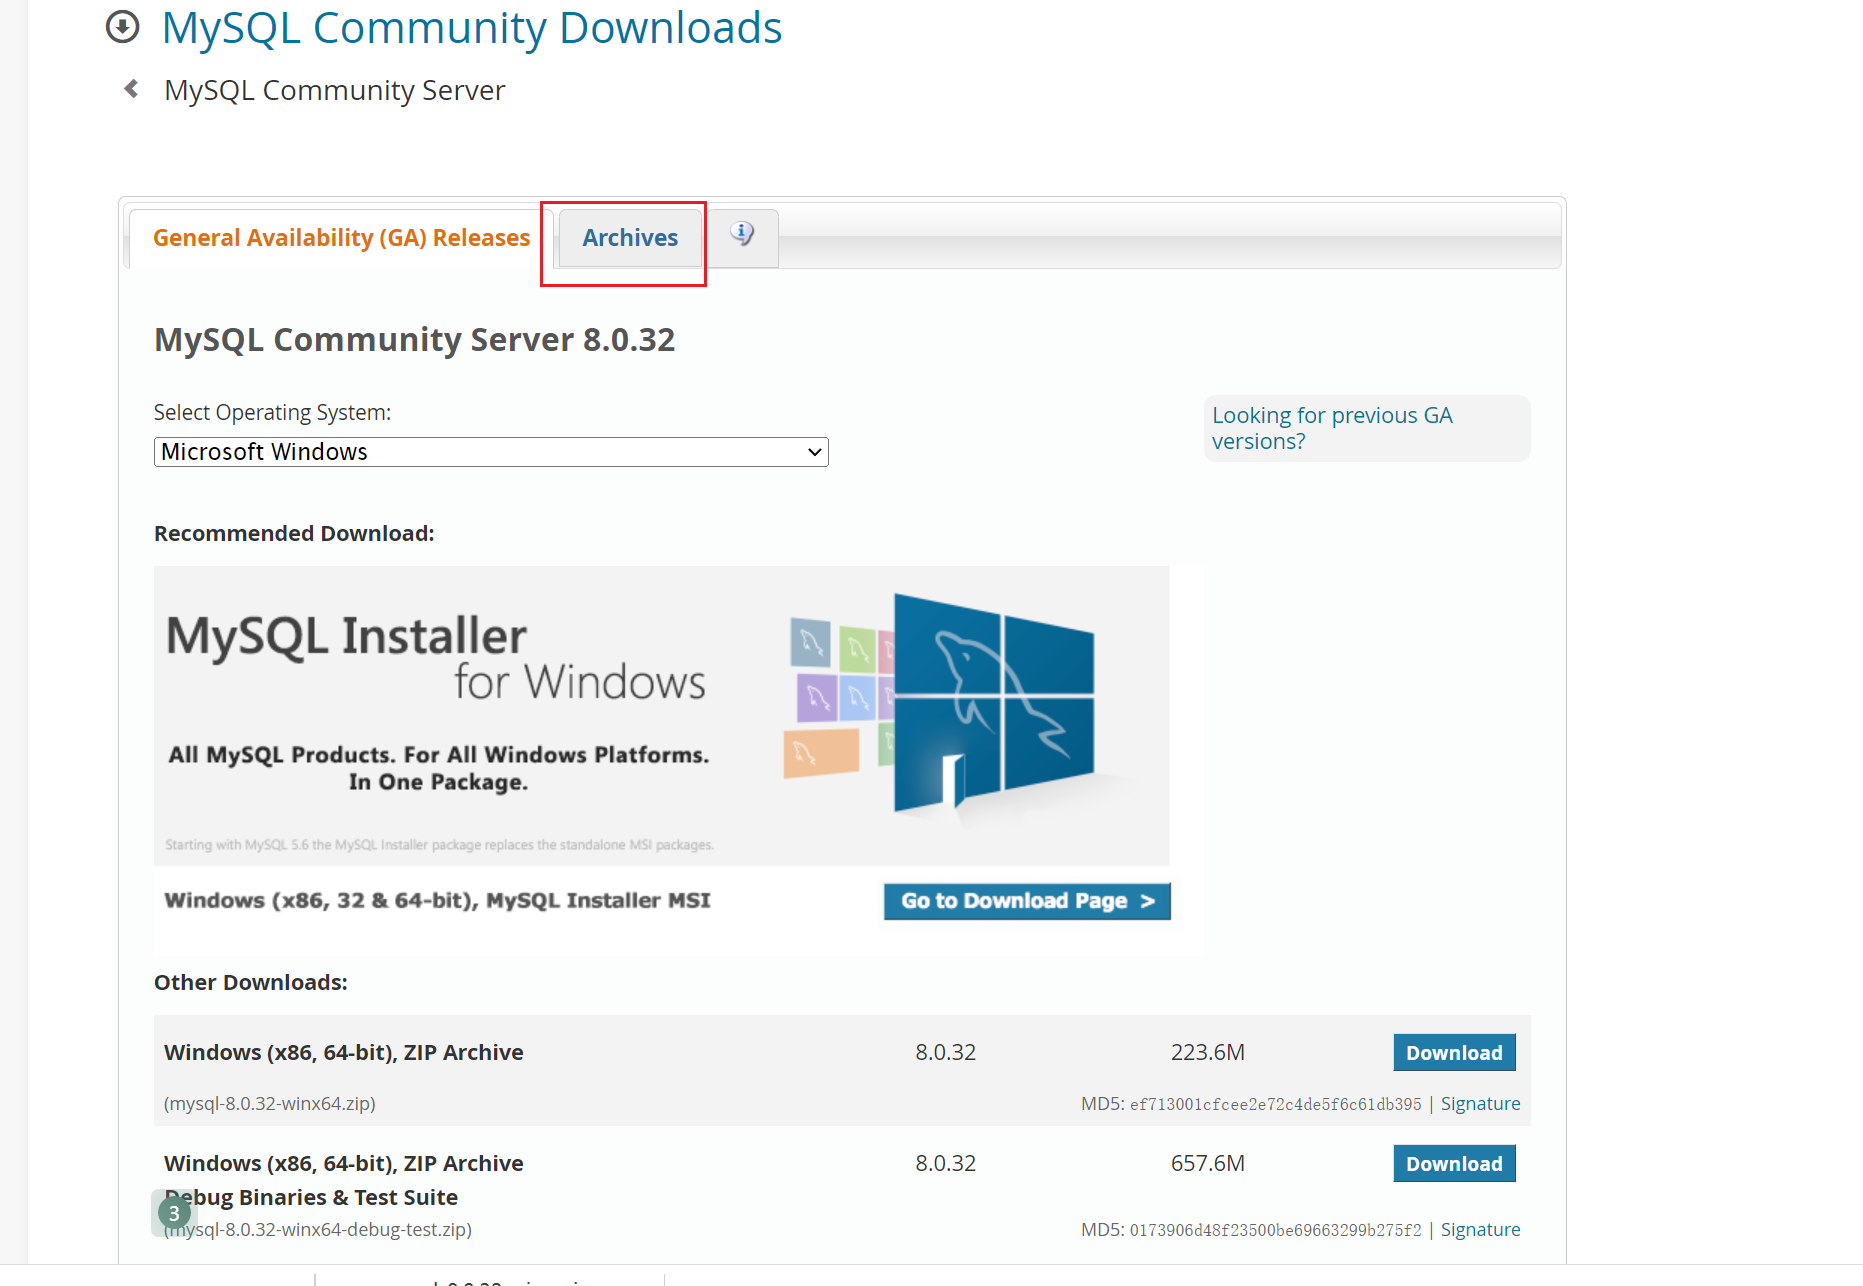Image resolution: width=1863 pixels, height=1286 pixels.
Task: Click the MySQL Community Server 8.0.32 heading
Action: tap(415, 340)
